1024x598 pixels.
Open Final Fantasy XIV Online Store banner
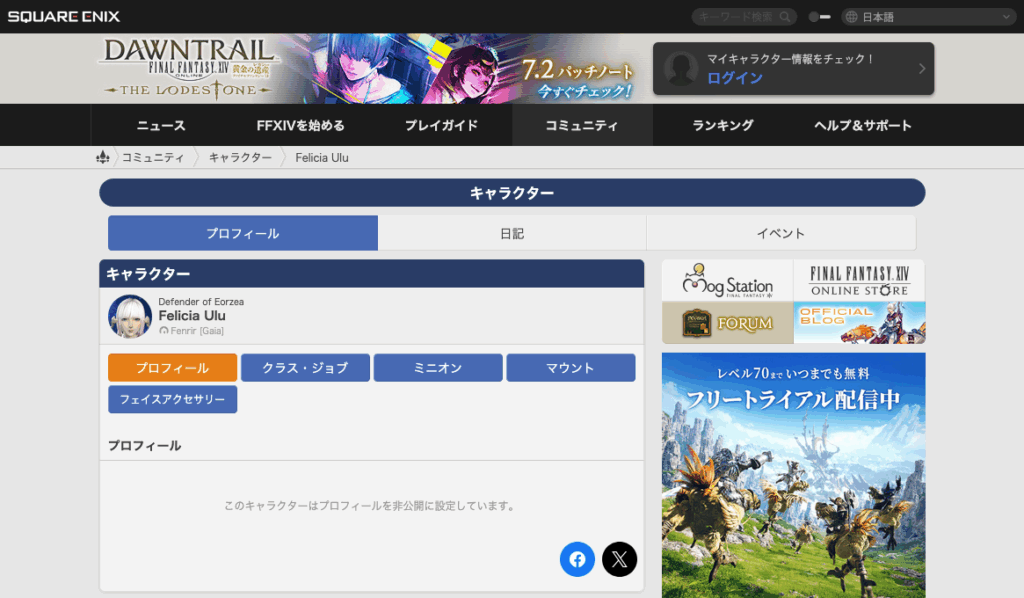click(x=859, y=281)
